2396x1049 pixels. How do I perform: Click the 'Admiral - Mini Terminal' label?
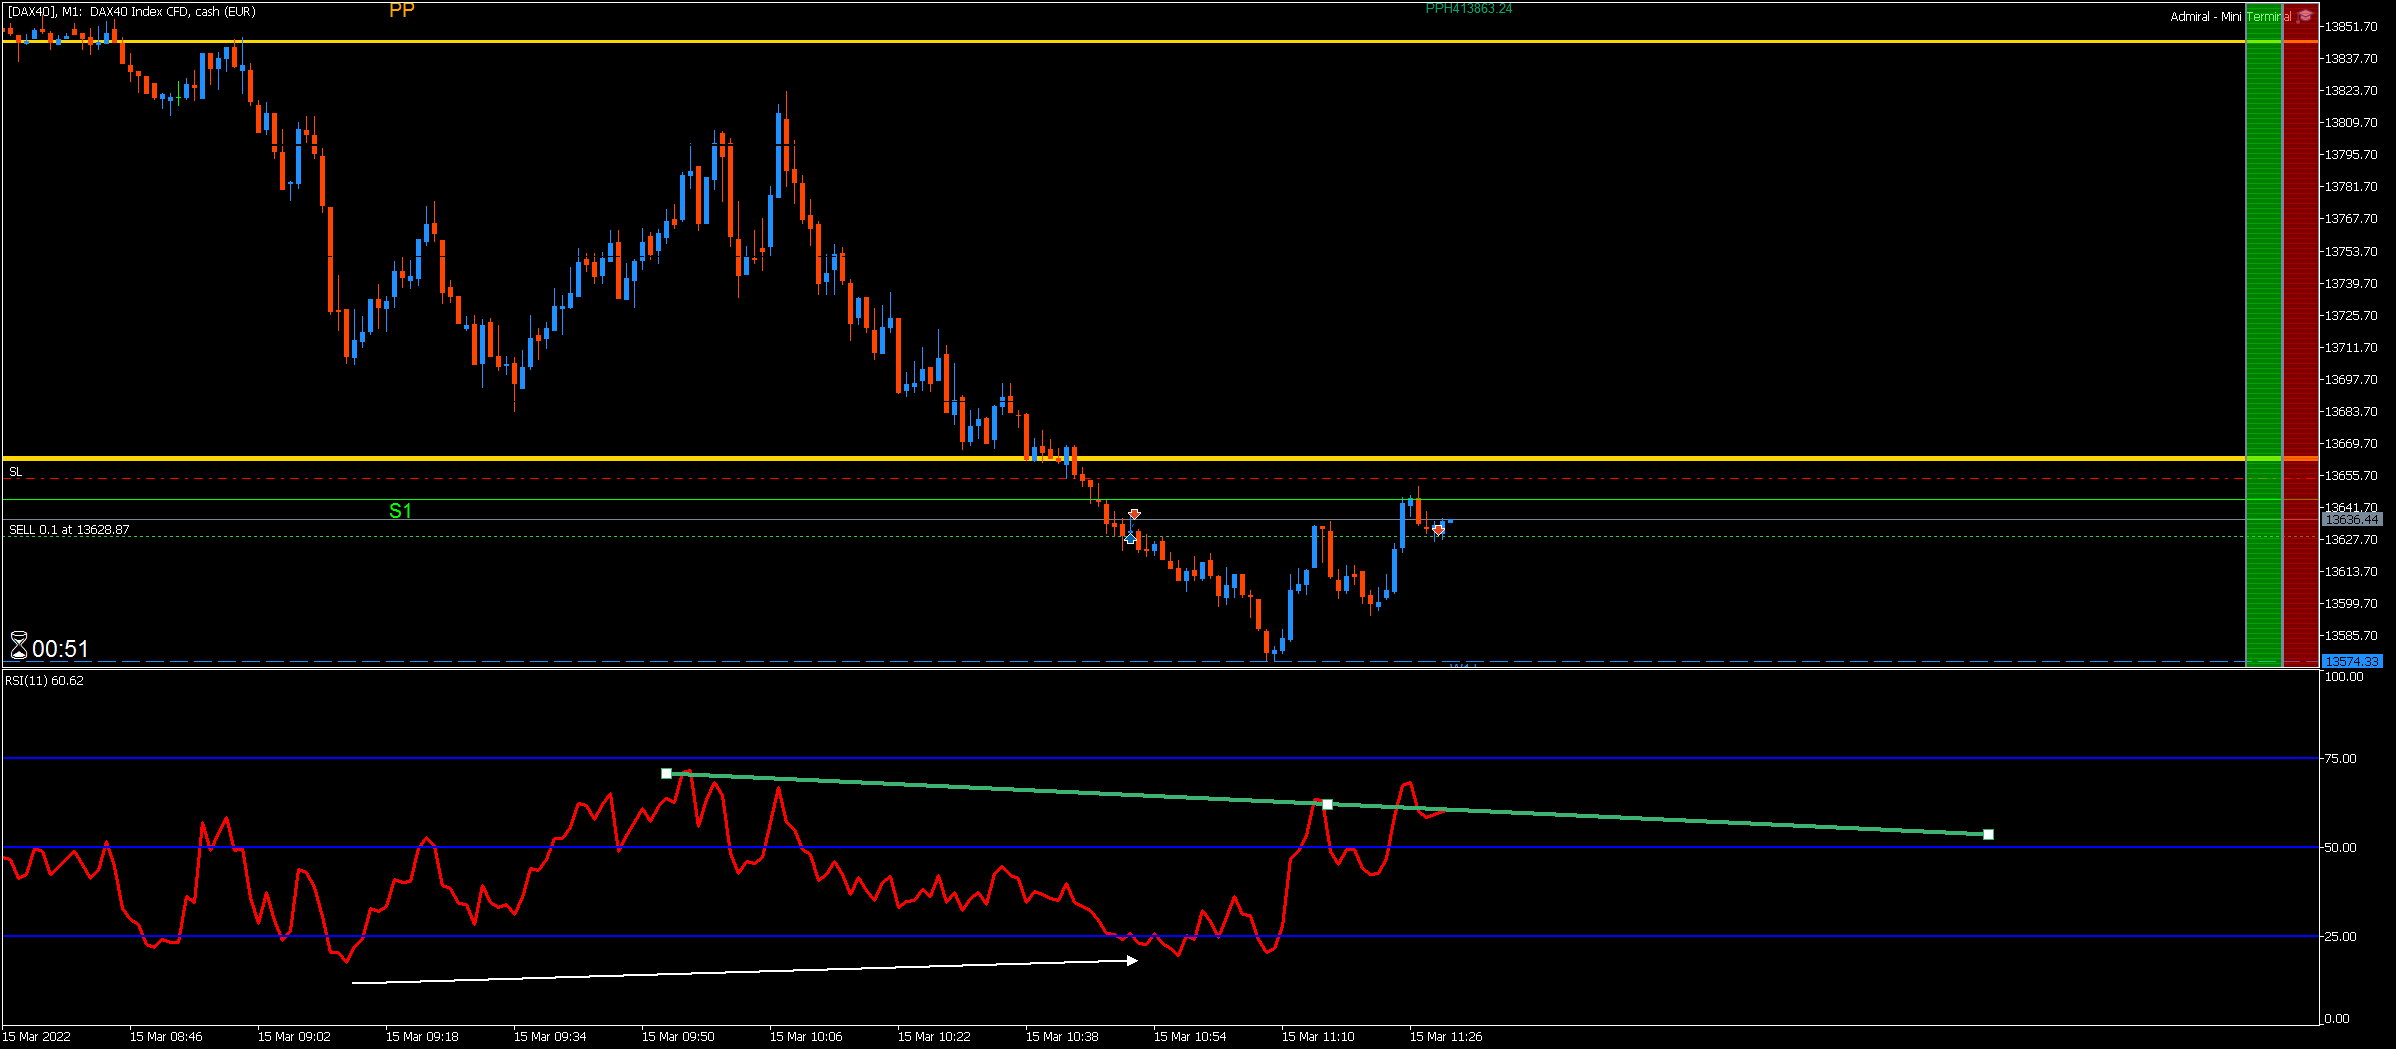2230,17
